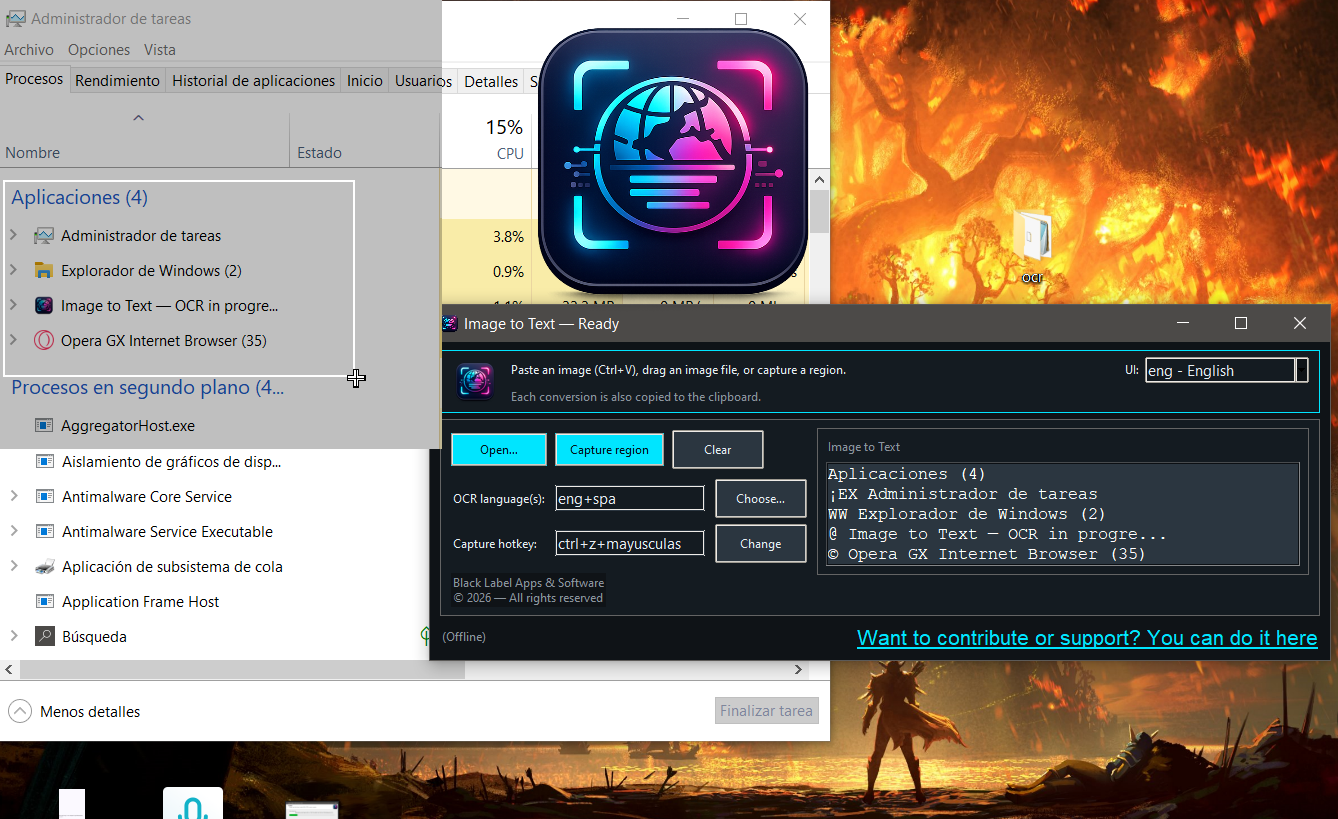Click inside the Image to Text output box
The width and height of the screenshot is (1338, 819).
[x=1063, y=514]
